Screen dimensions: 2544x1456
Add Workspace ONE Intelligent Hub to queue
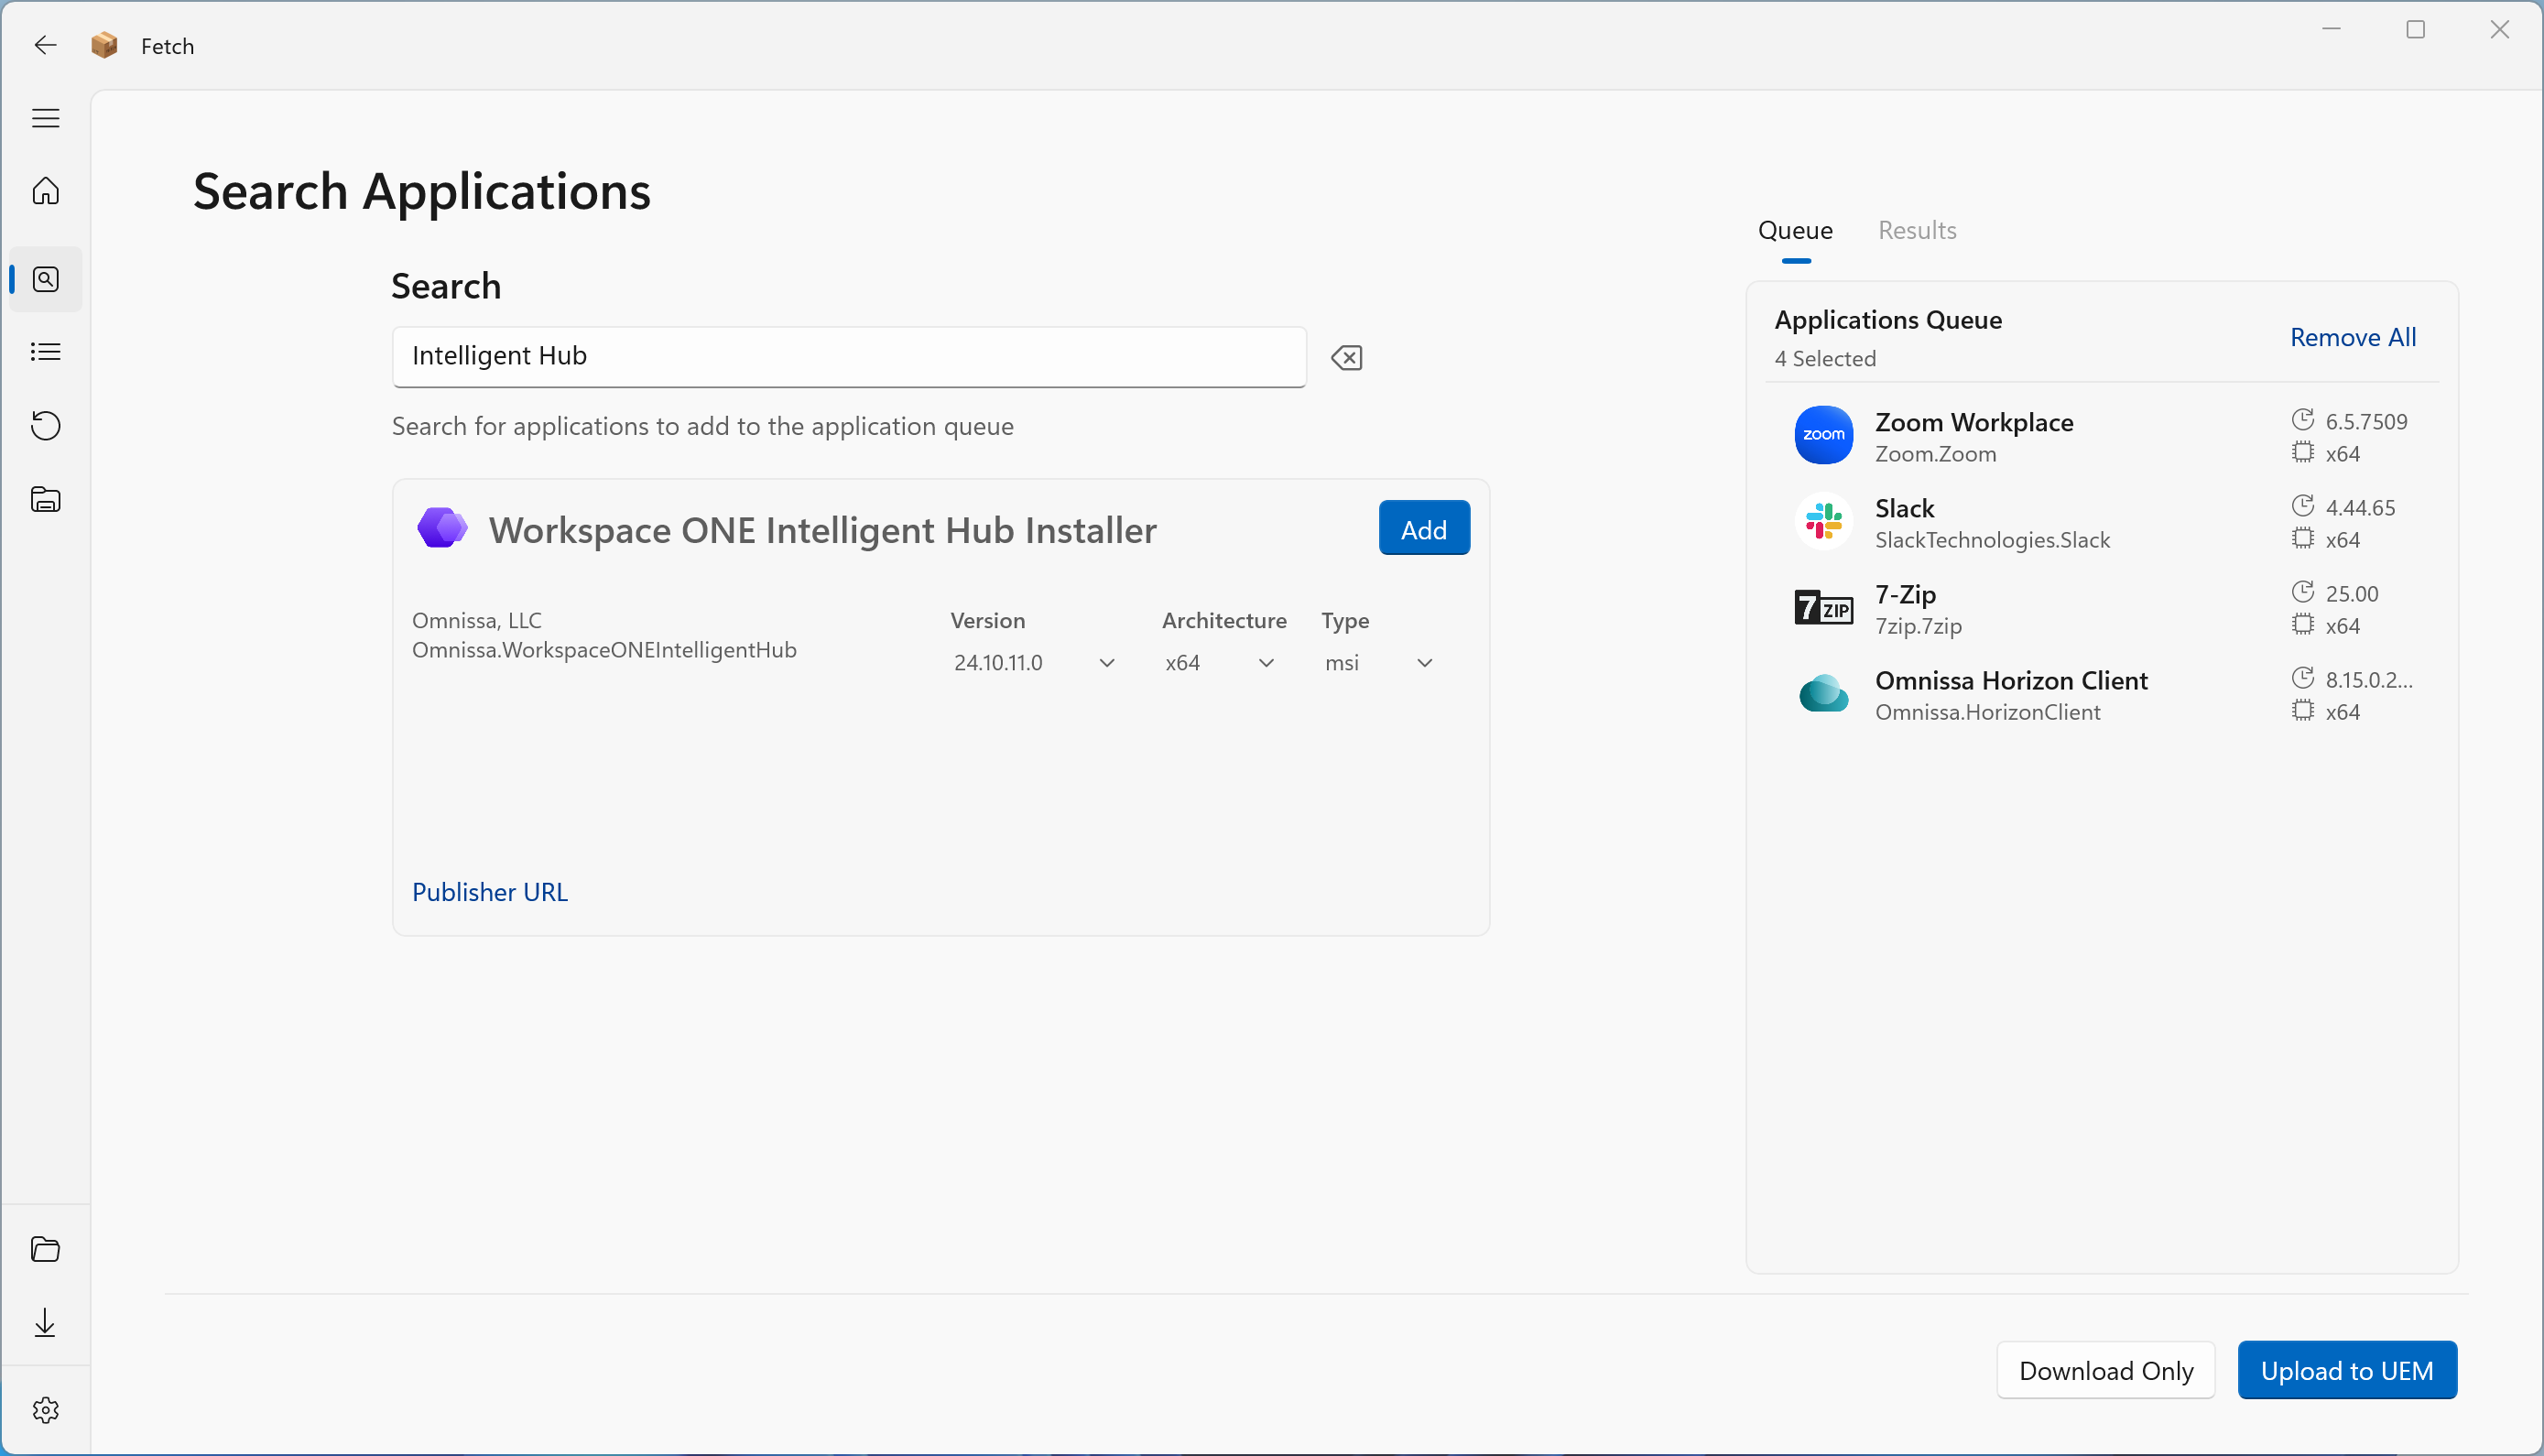pyautogui.click(x=1423, y=529)
